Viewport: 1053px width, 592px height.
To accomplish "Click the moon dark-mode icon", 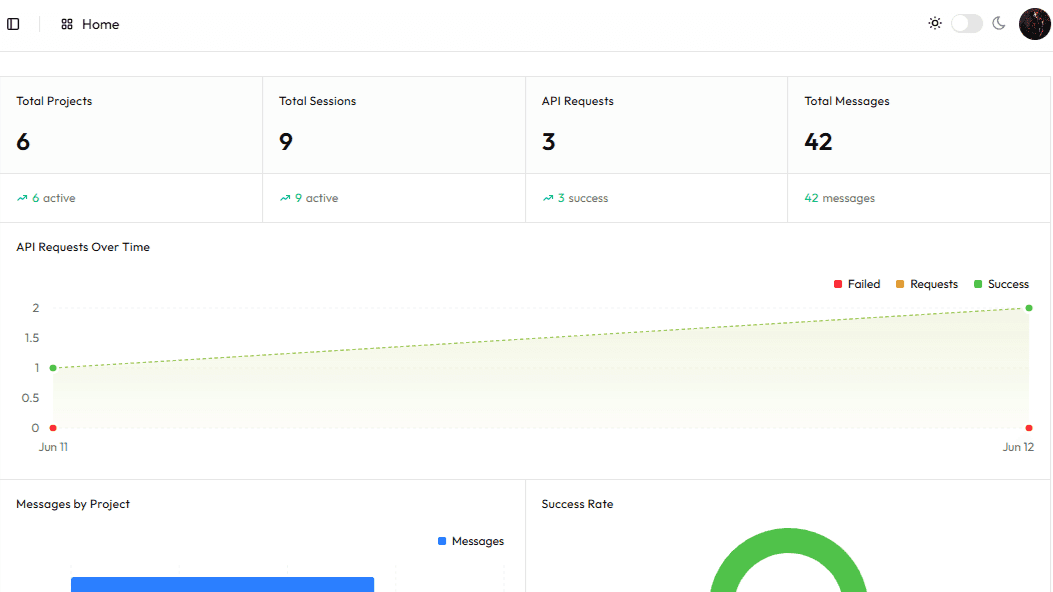I will coord(999,23).
